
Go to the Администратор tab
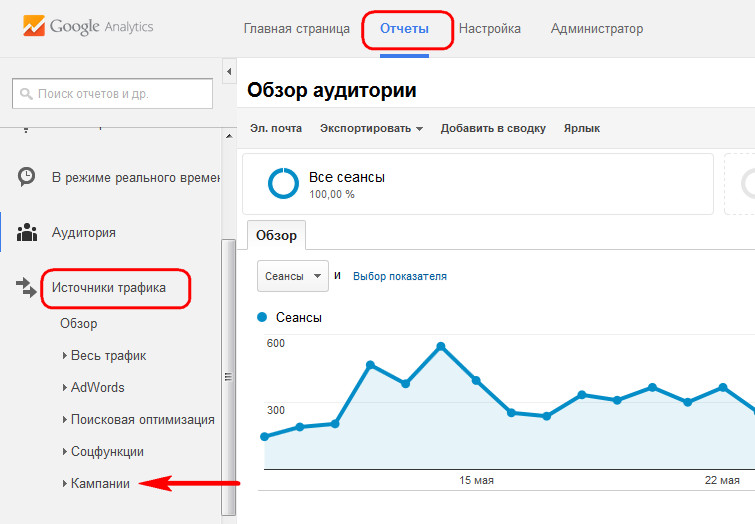(x=597, y=28)
